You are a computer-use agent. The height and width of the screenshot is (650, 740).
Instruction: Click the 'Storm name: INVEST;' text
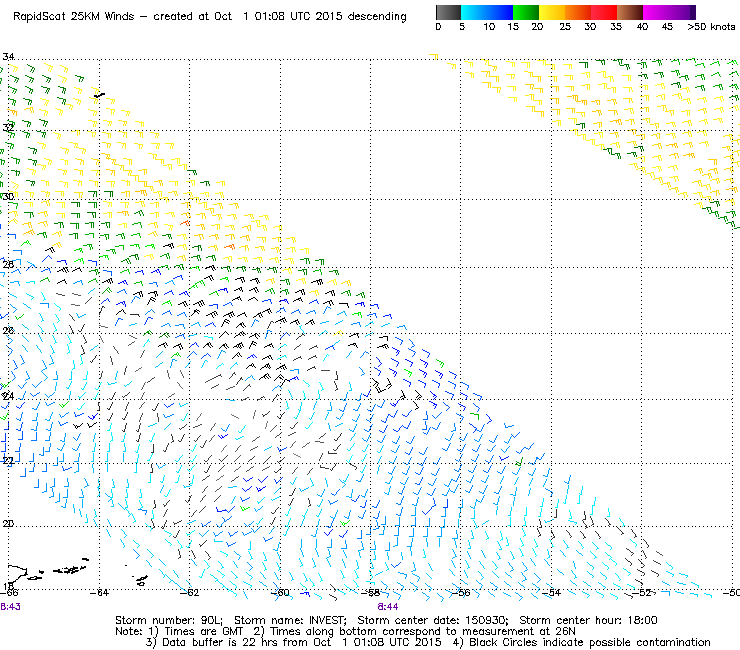point(292,620)
